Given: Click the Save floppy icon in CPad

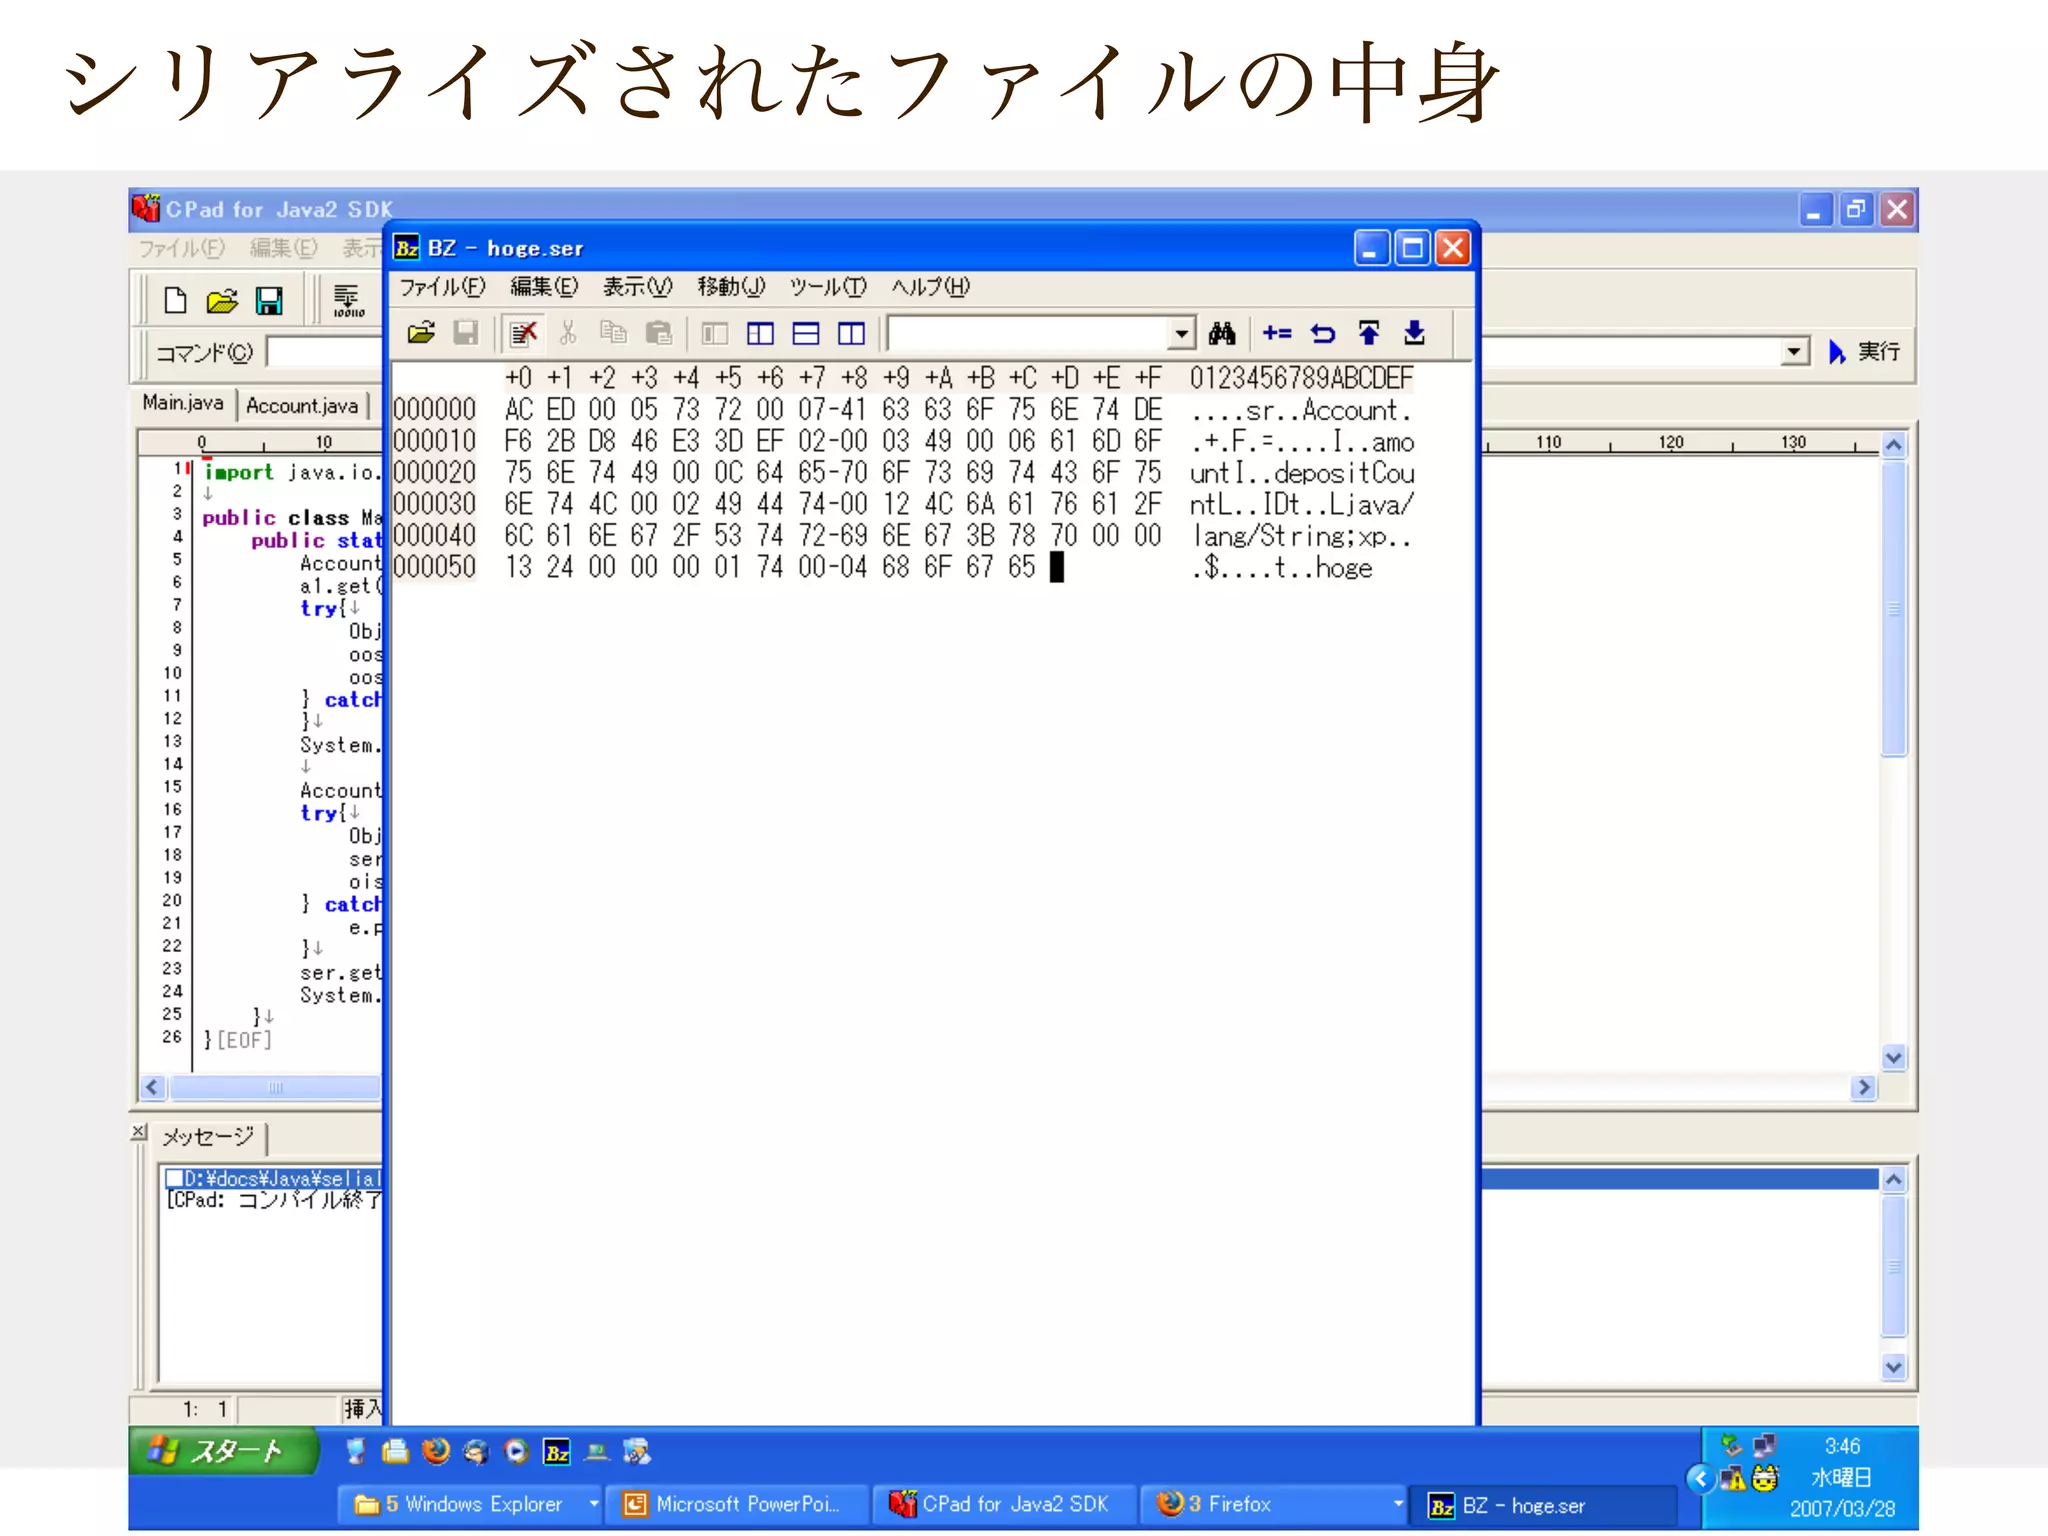Looking at the screenshot, I should (269, 300).
